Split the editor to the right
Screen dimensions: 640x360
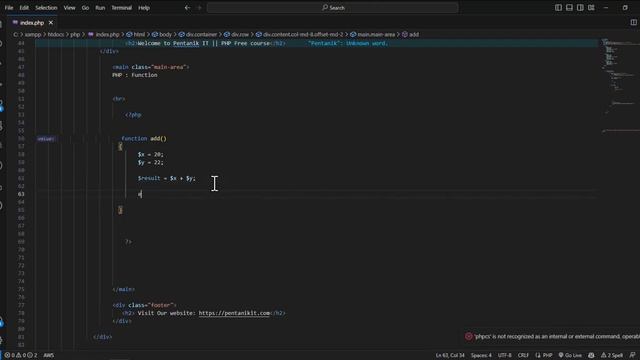click(633, 22)
